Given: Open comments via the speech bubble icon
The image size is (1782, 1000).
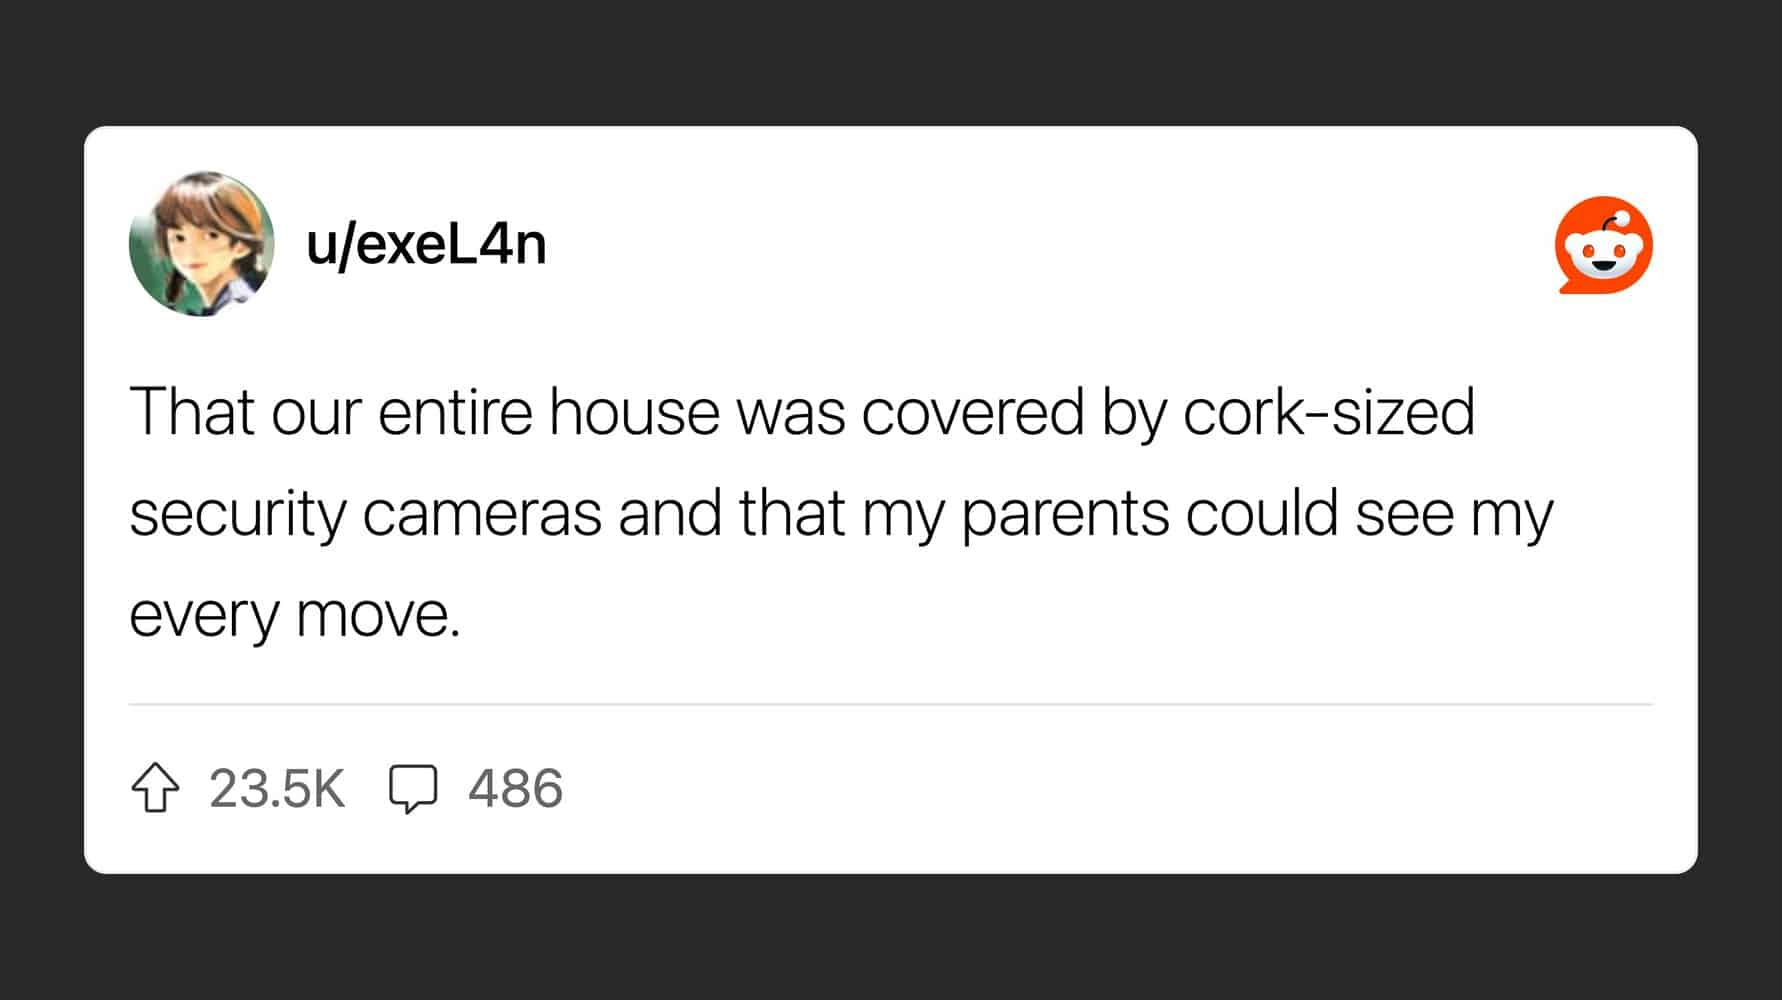Looking at the screenshot, I should (413, 789).
